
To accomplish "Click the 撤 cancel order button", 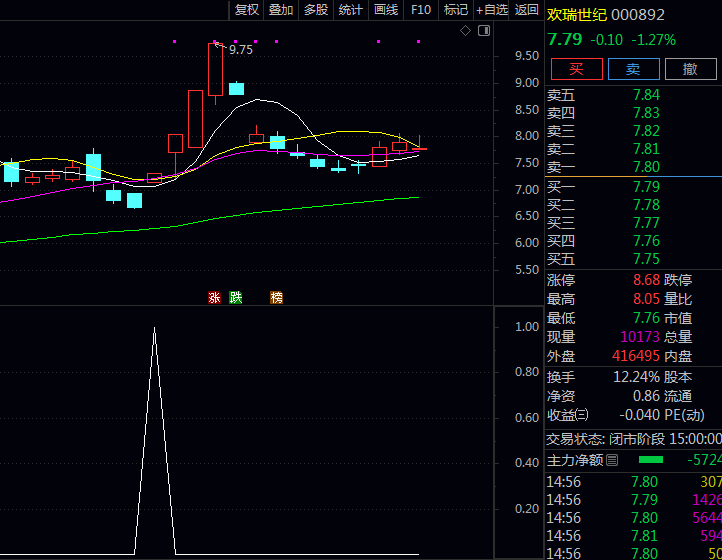I will (690, 69).
